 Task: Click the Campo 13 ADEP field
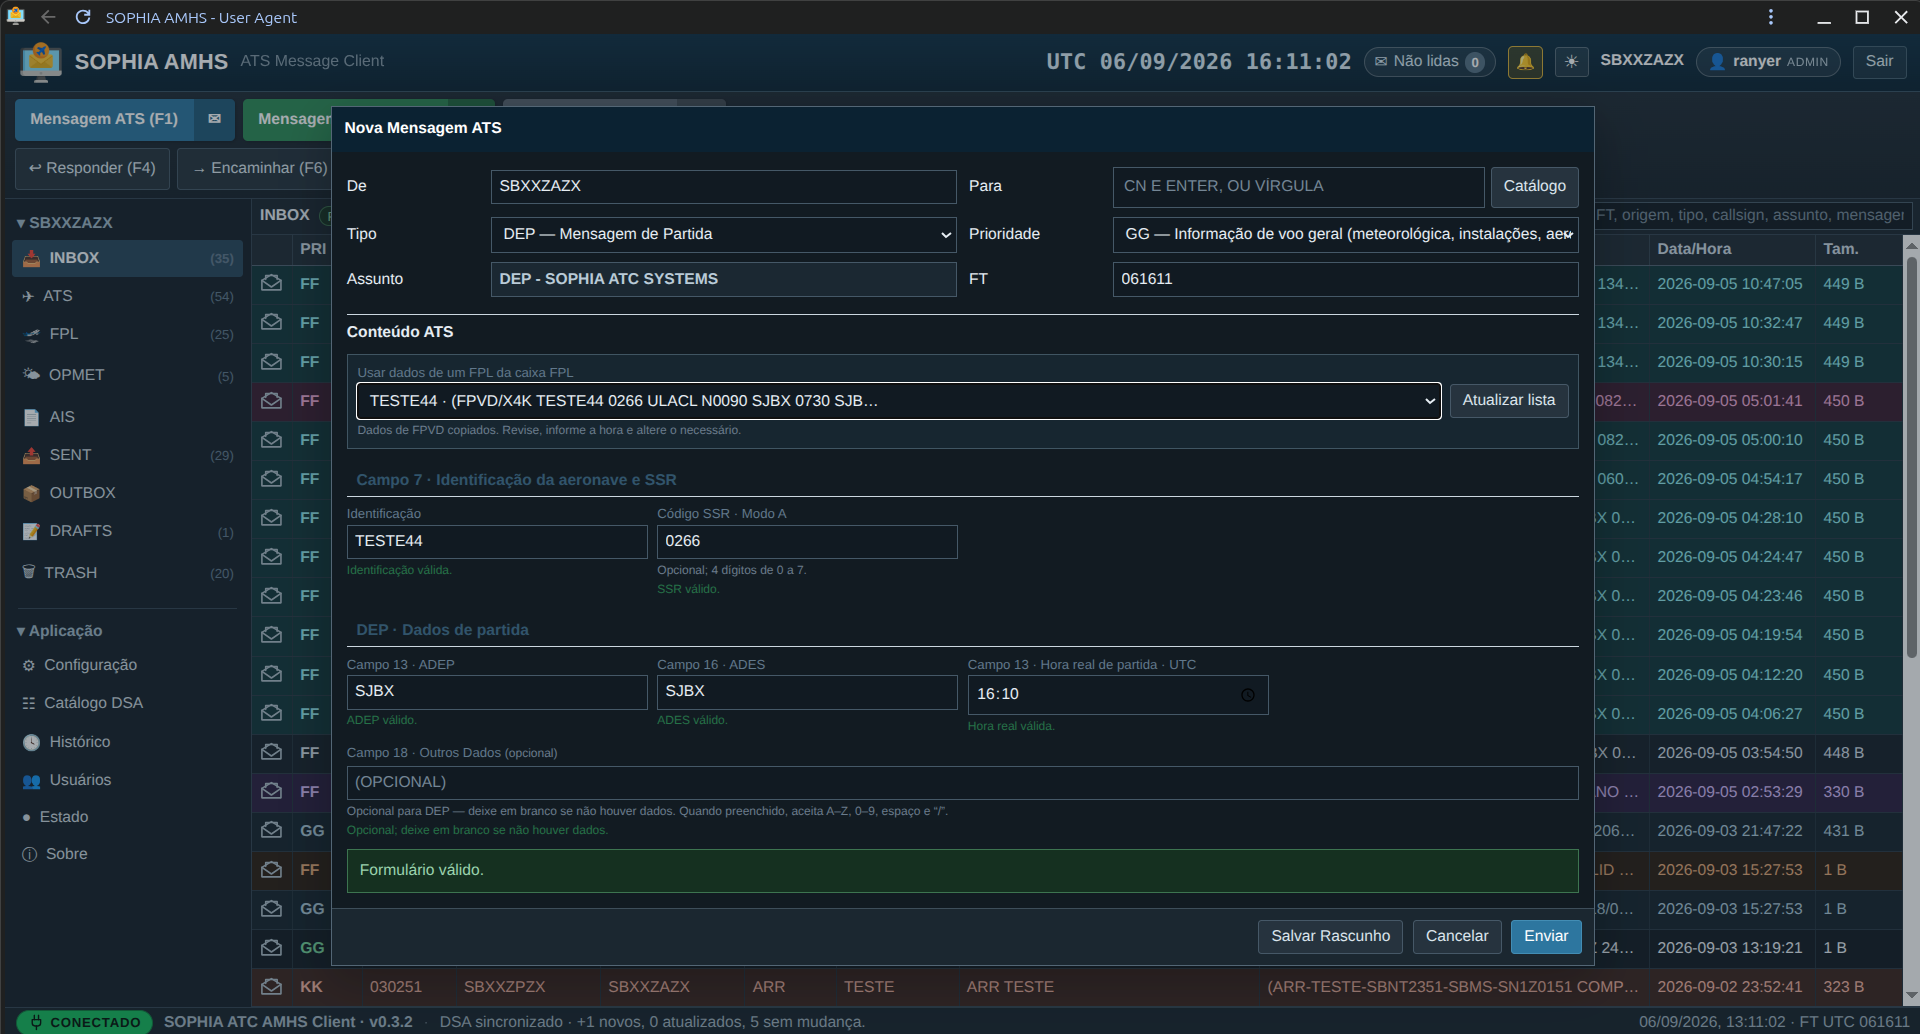tap(497, 692)
